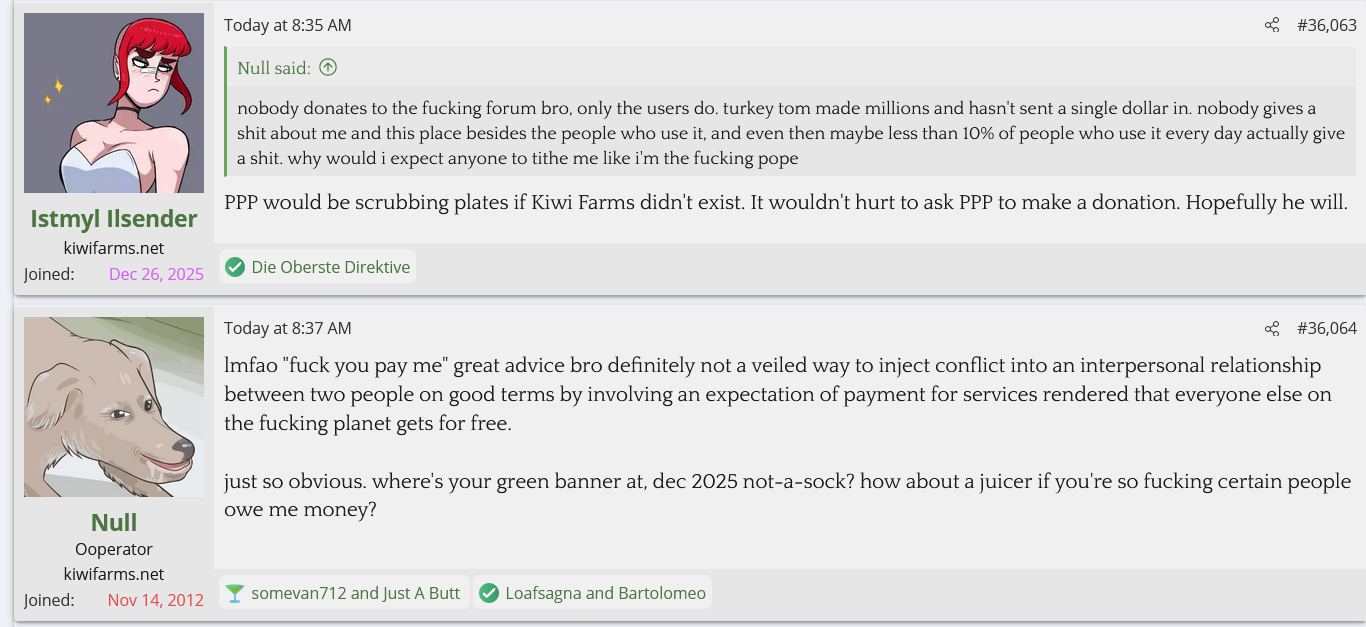View 'Die Oberste Direktive' reaction user
The width and height of the screenshot is (1366, 627).
coord(330,267)
